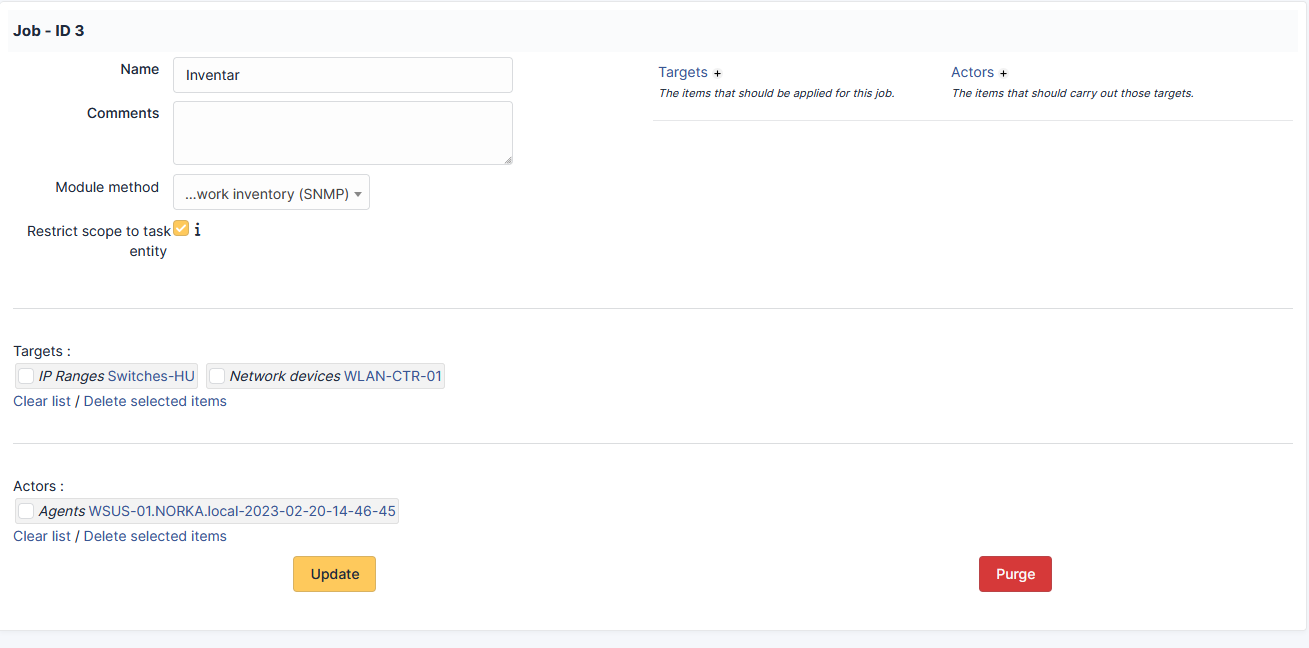Open the Module method selector
The image size is (1309, 648).
[x=271, y=192]
